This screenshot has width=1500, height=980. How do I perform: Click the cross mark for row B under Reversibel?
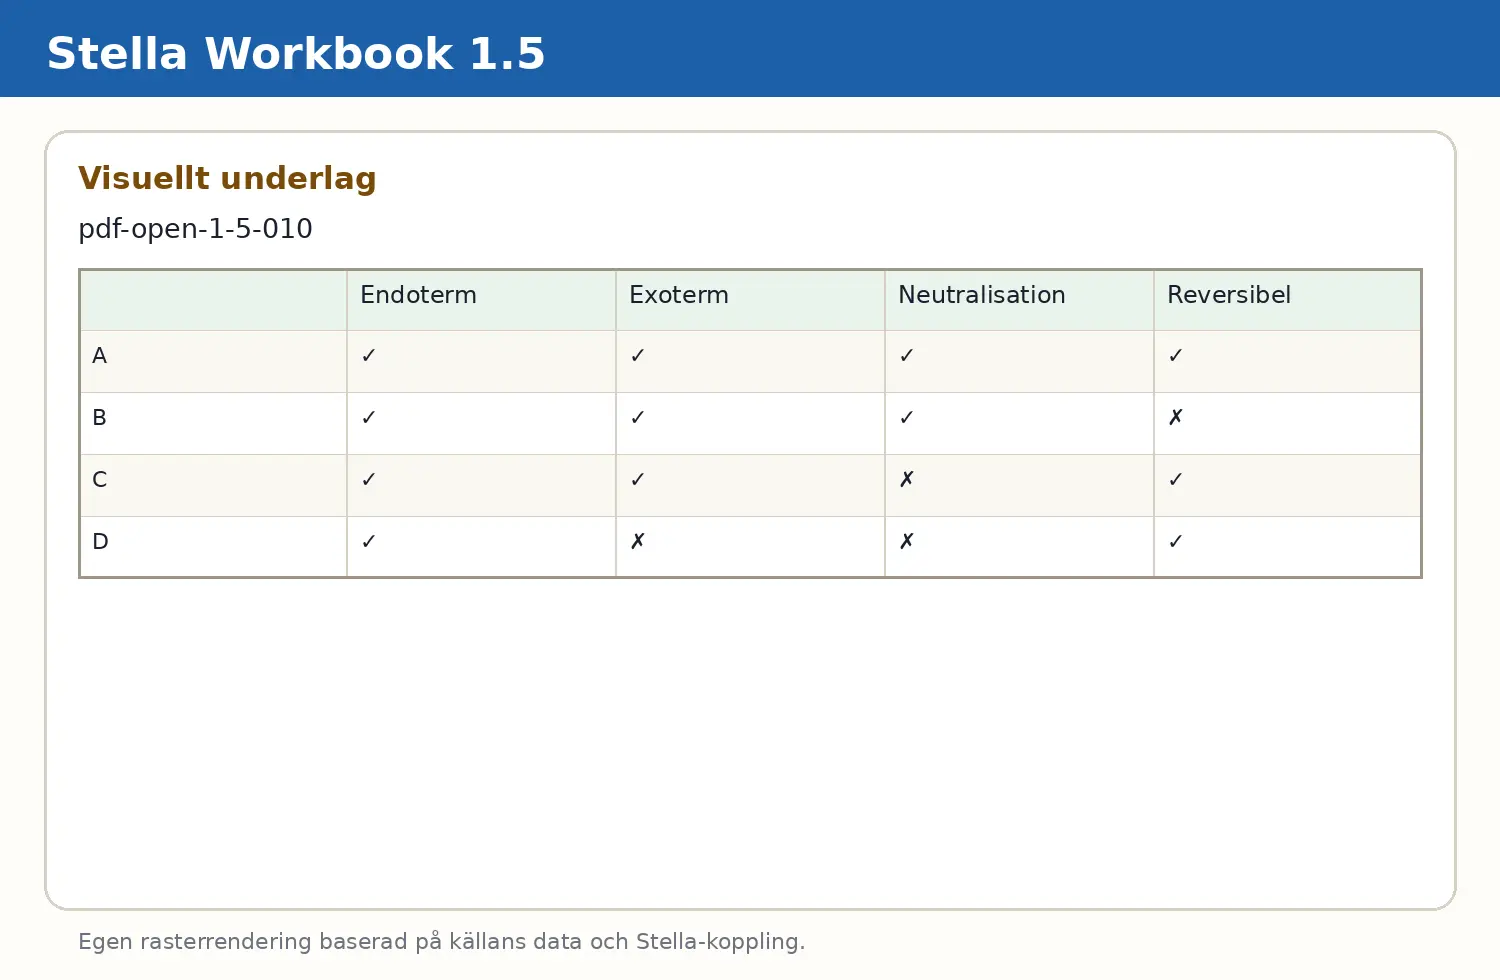pos(1176,417)
